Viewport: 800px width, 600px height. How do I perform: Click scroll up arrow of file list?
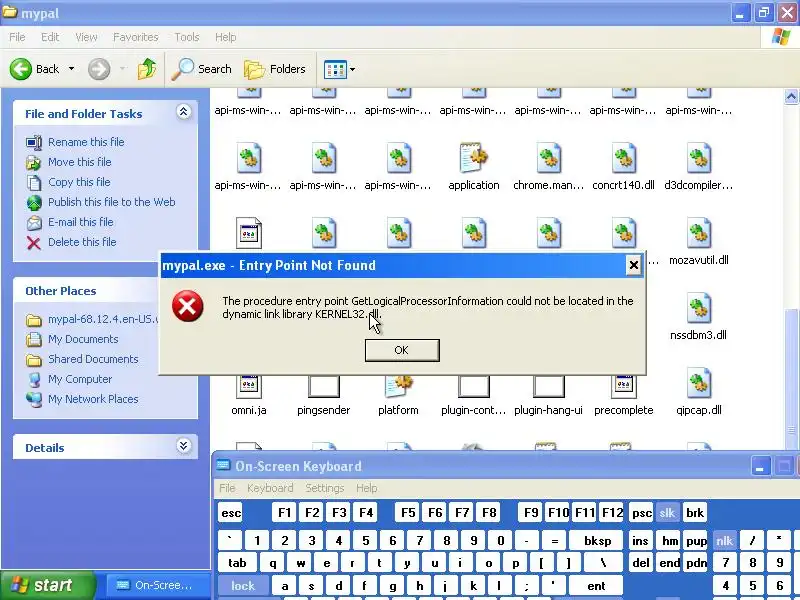(791, 96)
